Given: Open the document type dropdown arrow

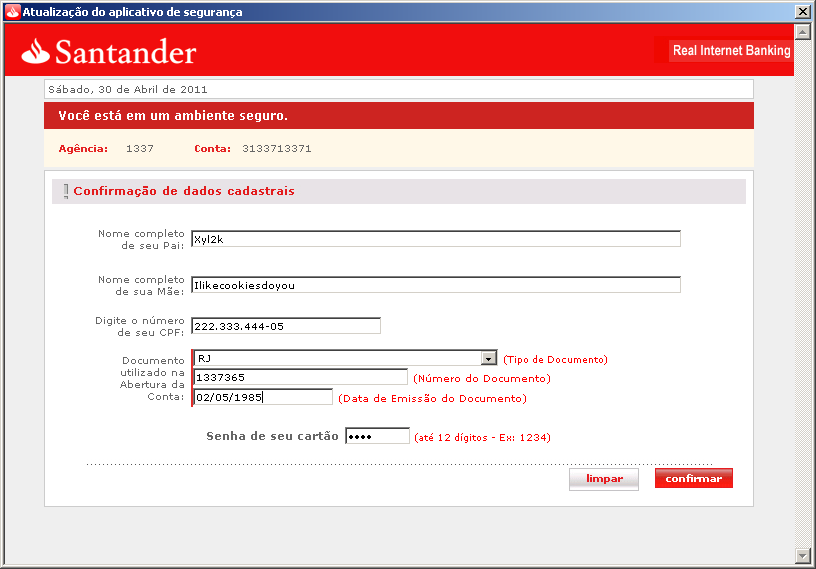Looking at the screenshot, I should [x=488, y=359].
